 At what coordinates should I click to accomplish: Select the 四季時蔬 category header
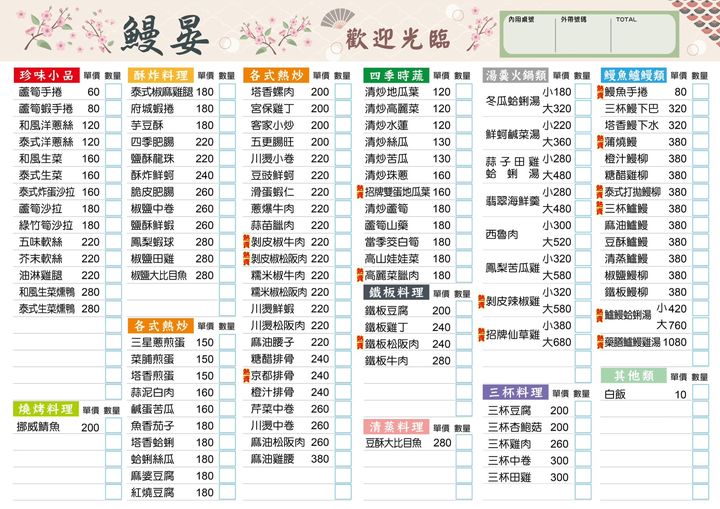pos(396,75)
